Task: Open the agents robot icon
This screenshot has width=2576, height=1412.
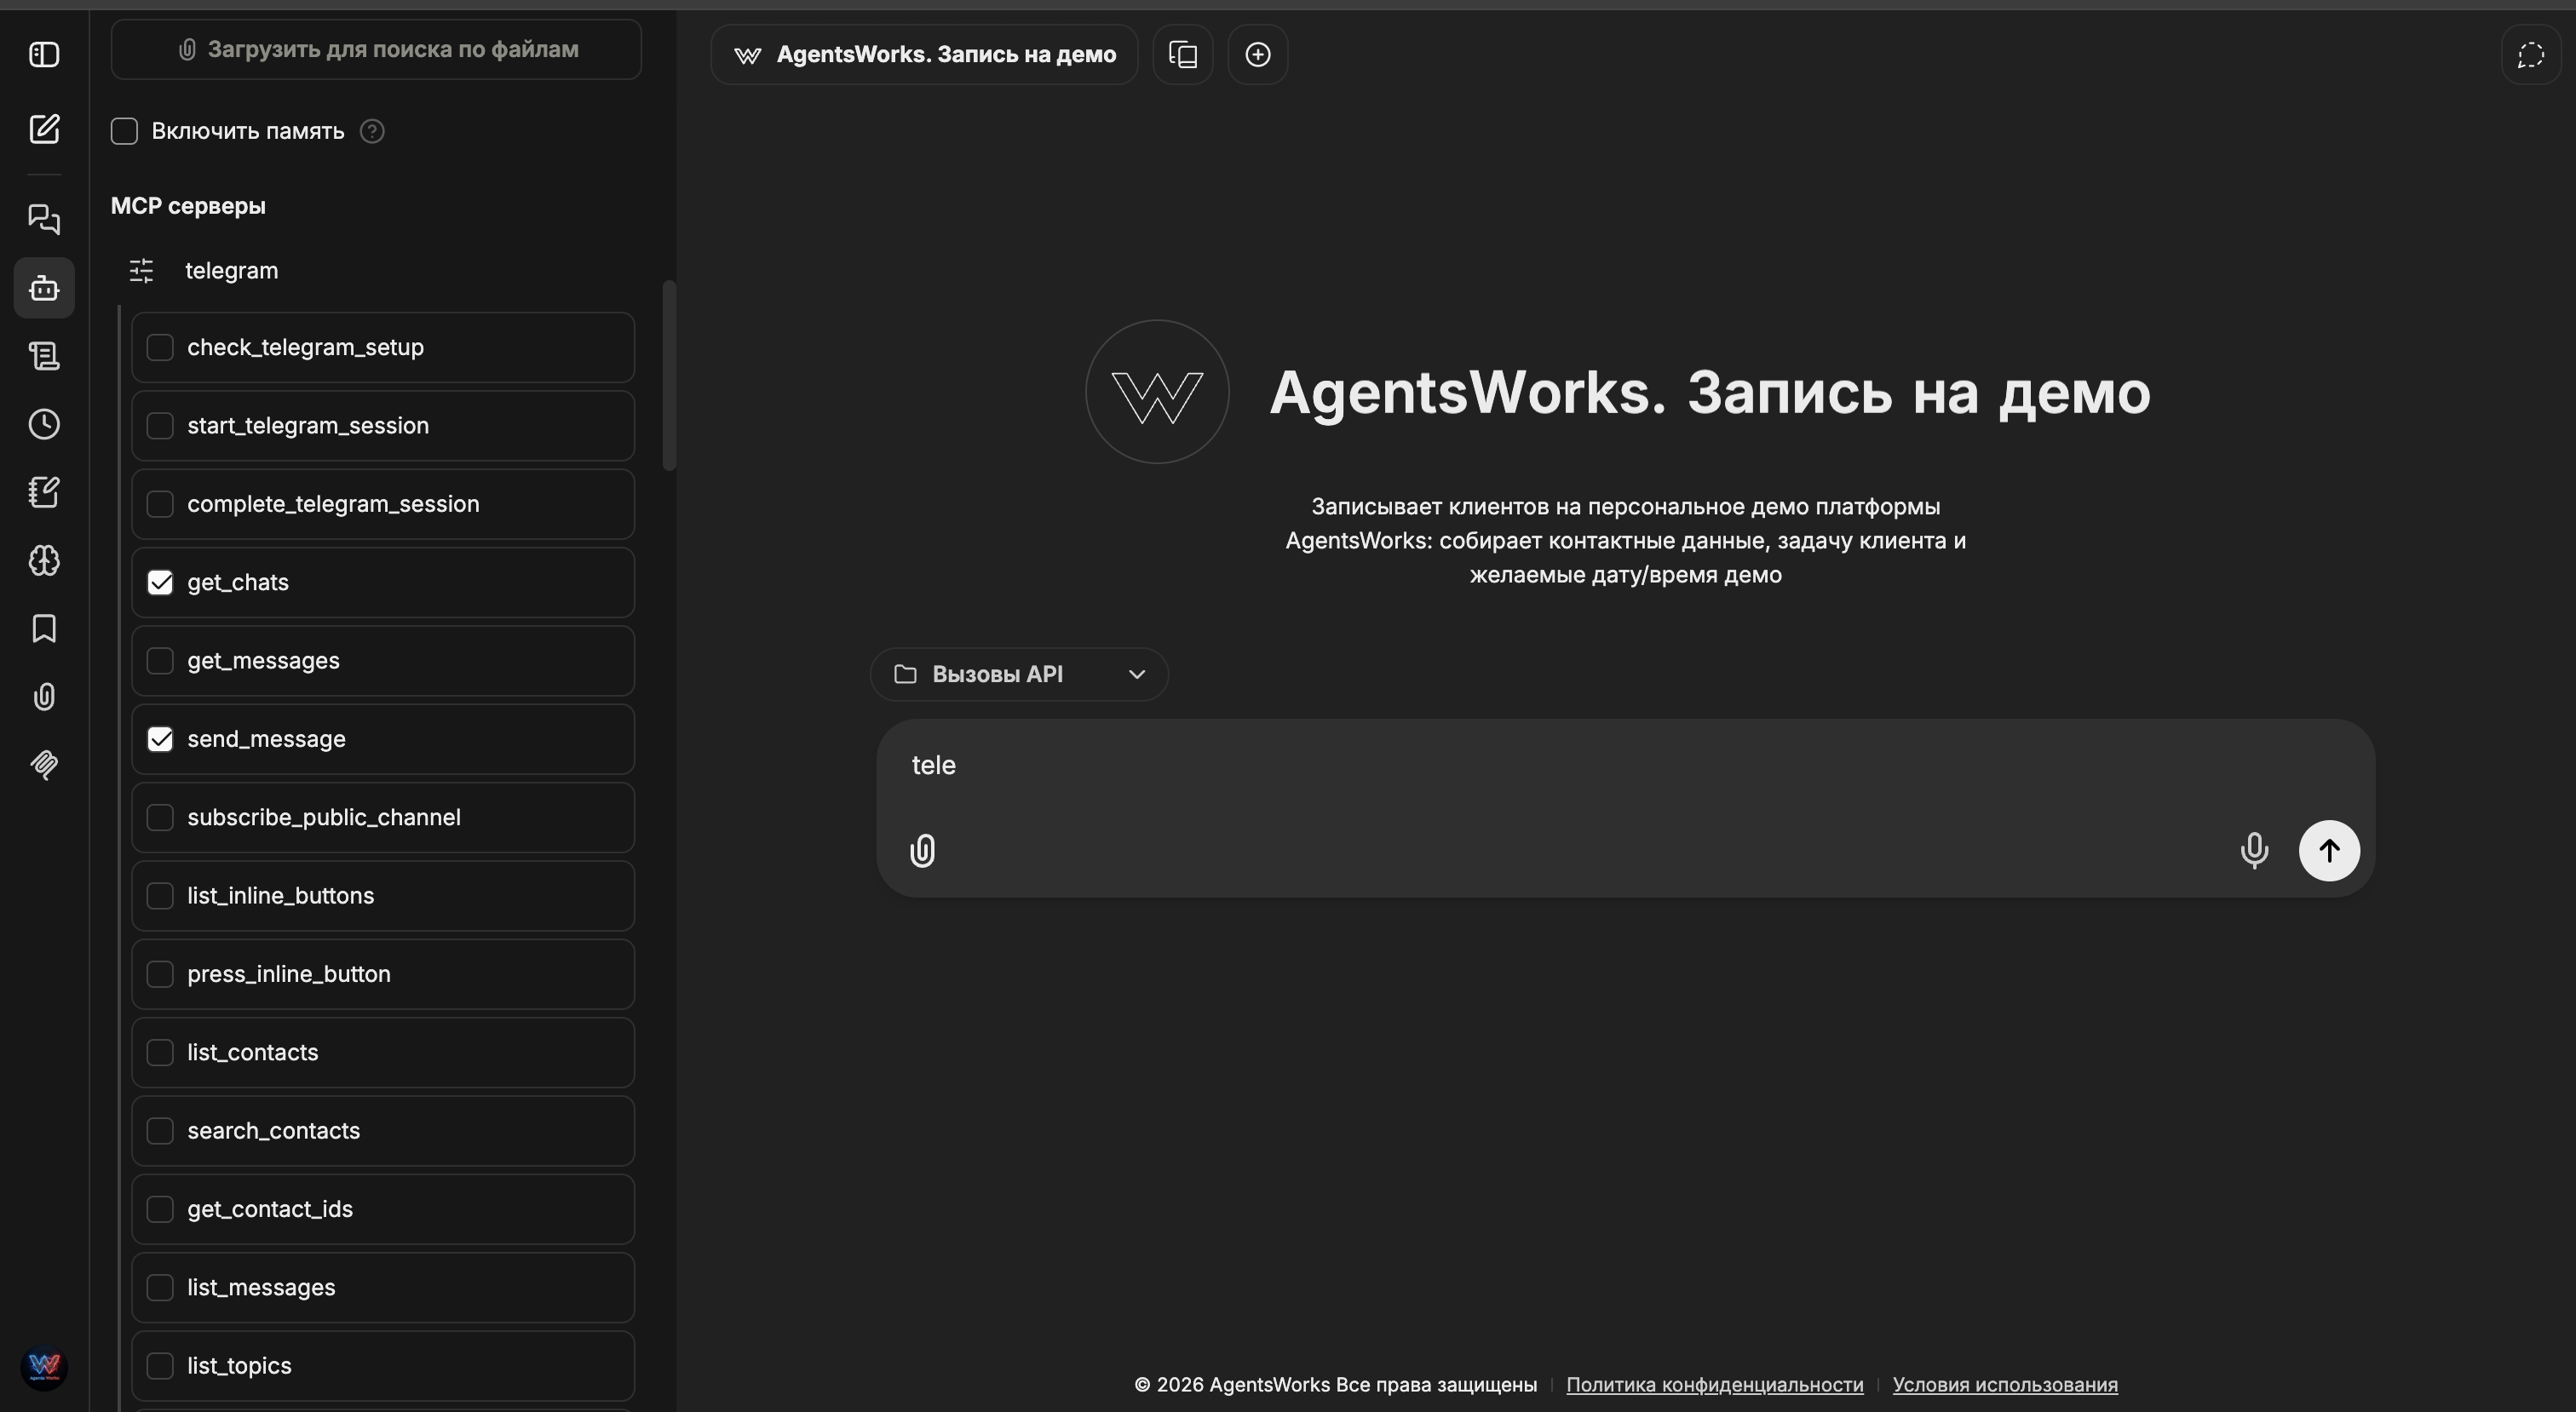Action: [44, 288]
